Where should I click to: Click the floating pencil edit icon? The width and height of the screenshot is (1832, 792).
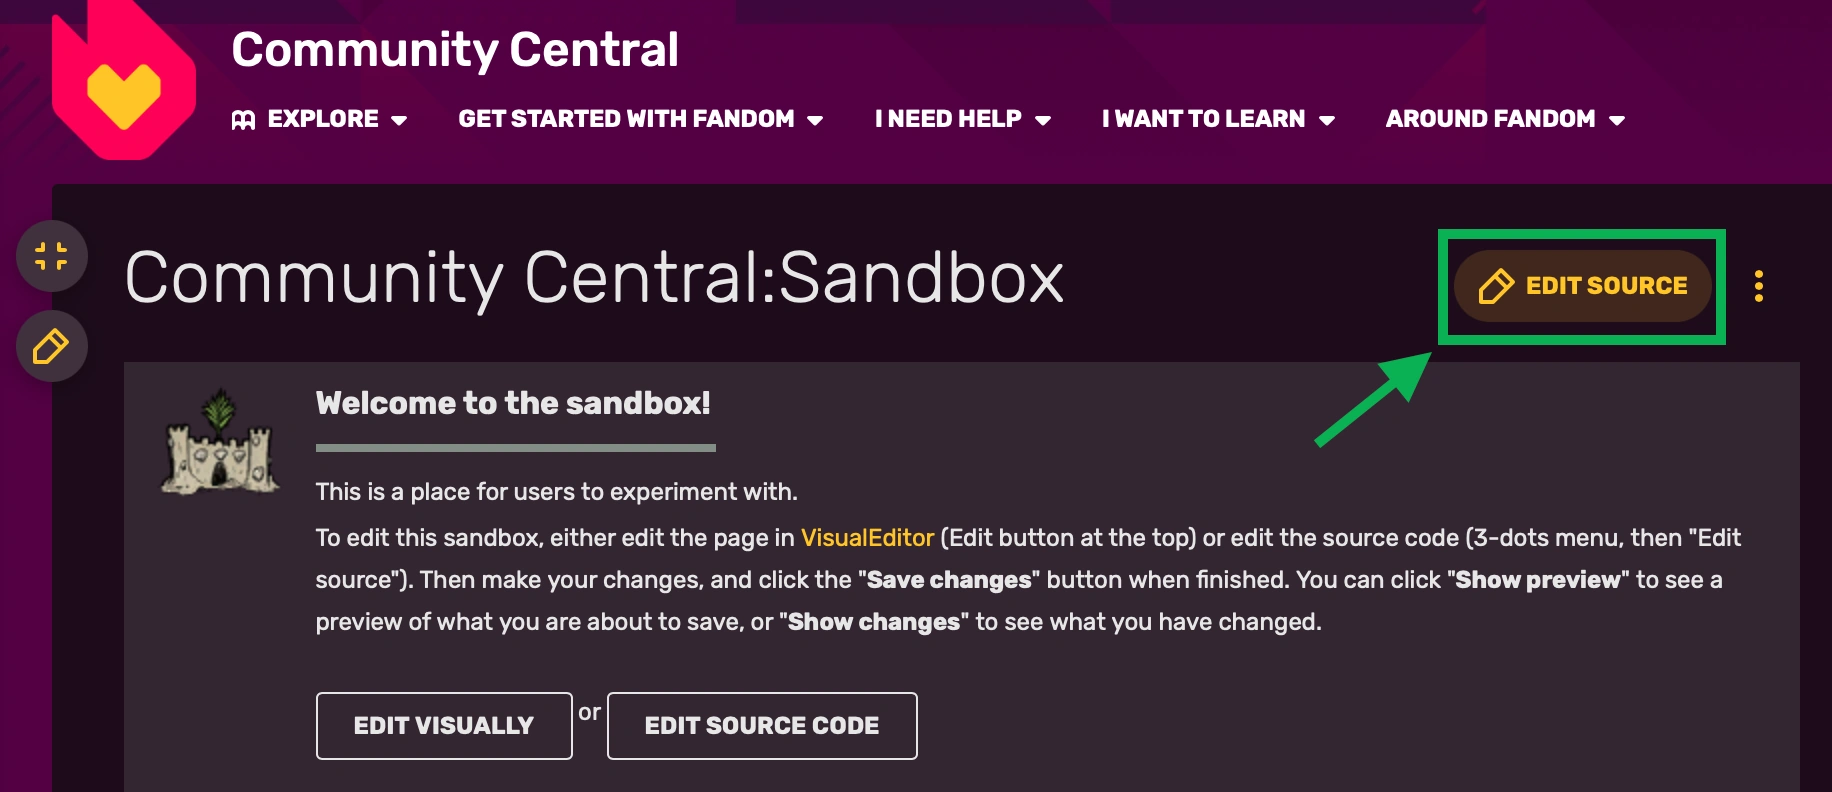click(51, 347)
